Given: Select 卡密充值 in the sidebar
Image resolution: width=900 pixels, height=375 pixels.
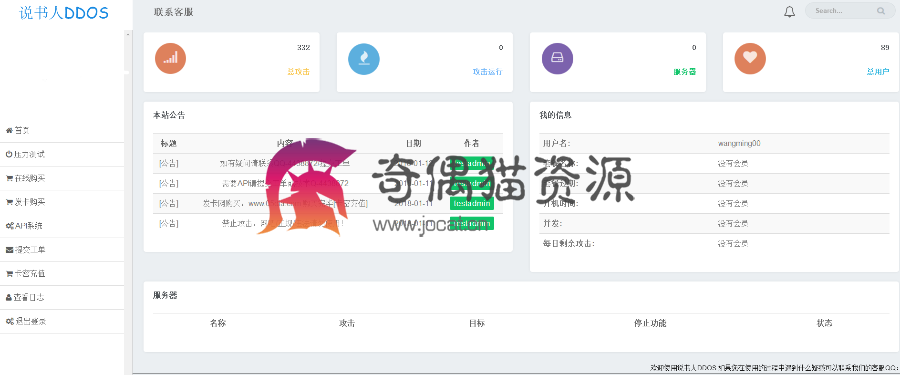Looking at the screenshot, I should pos(62,273).
